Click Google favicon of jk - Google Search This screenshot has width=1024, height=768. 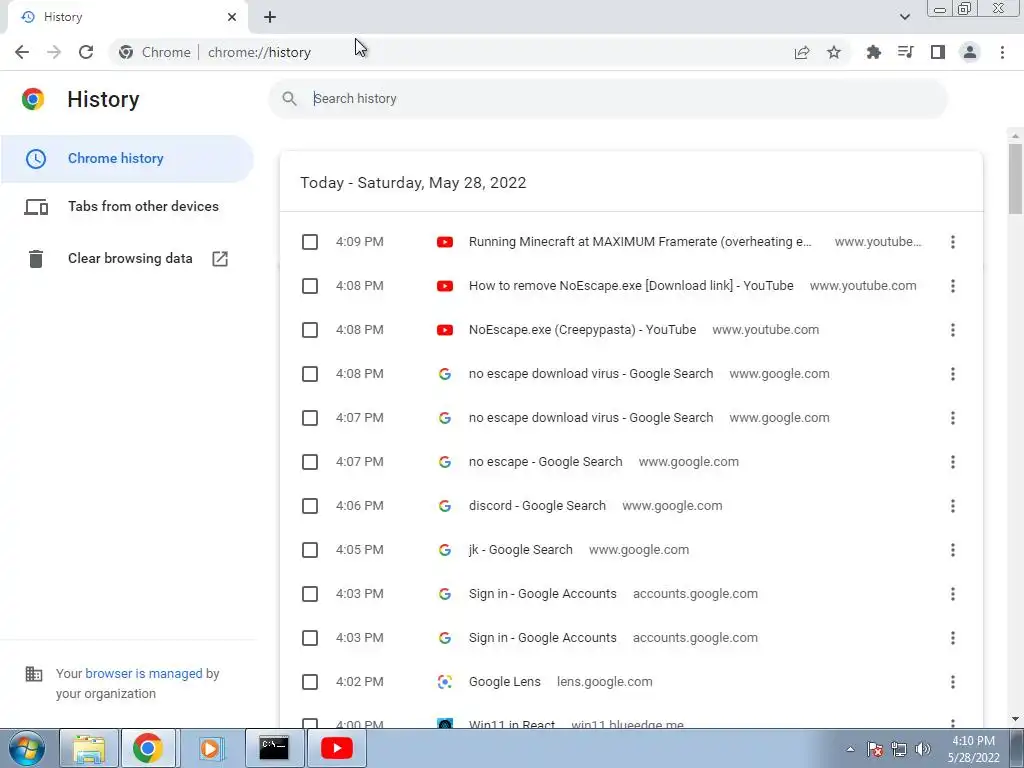(445, 550)
